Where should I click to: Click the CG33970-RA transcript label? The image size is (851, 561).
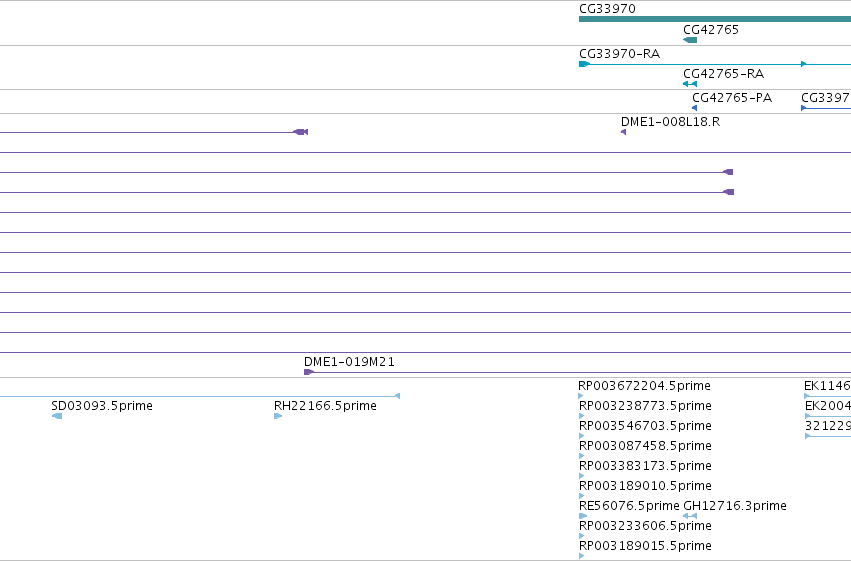click(619, 54)
